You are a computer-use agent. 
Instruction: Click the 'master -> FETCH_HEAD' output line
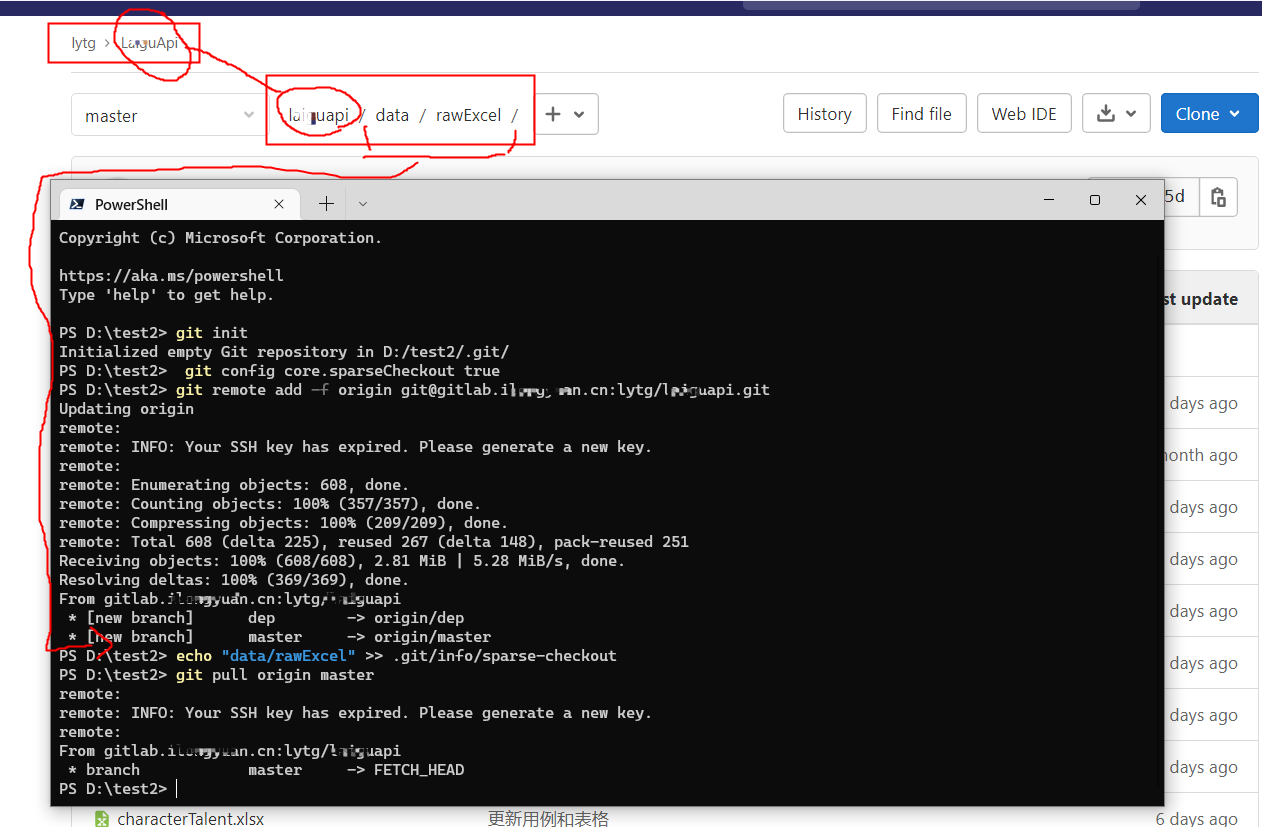click(265, 770)
